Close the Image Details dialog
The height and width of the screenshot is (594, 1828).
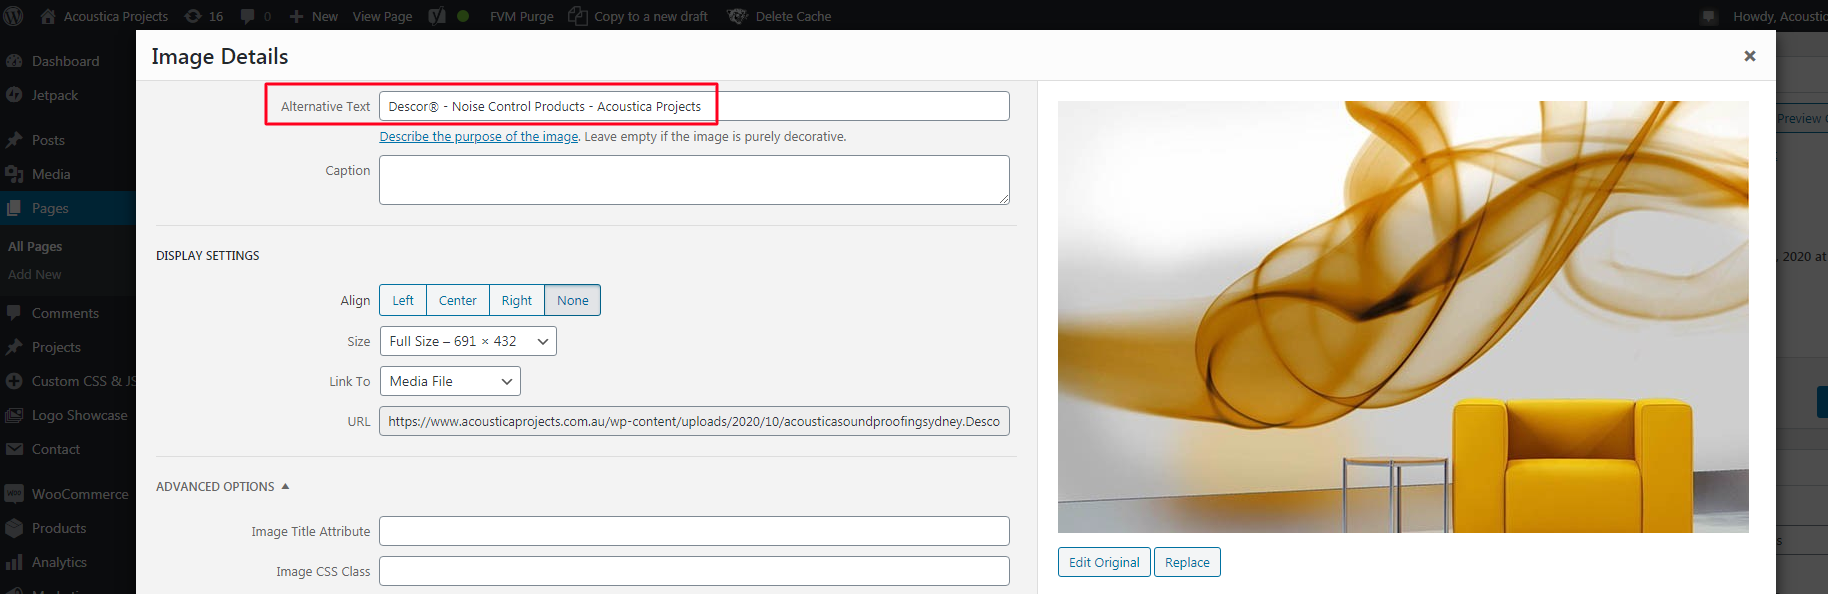pos(1749,56)
